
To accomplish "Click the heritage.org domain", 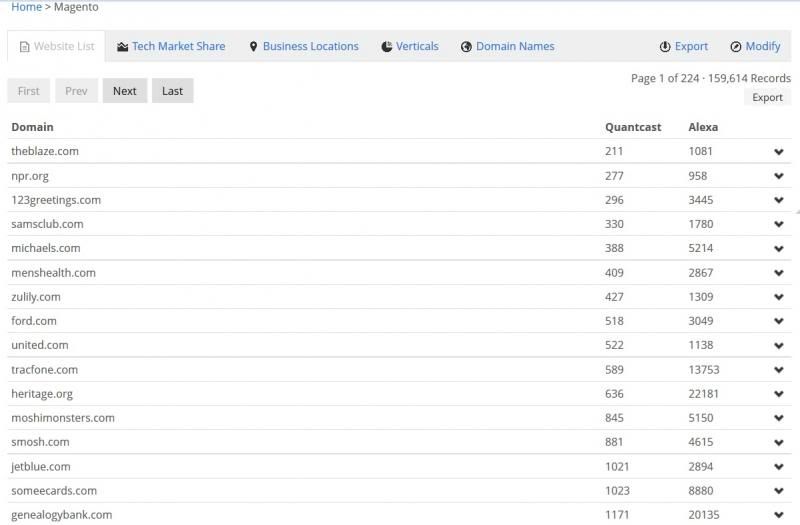I will tap(42, 394).
